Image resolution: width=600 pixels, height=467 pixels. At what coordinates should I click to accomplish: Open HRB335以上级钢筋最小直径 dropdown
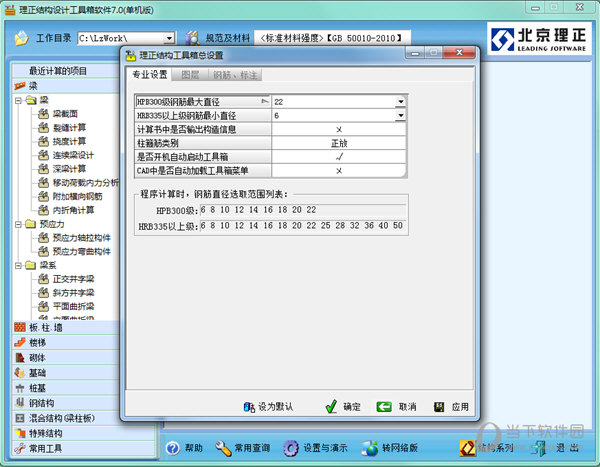pyautogui.click(x=400, y=116)
